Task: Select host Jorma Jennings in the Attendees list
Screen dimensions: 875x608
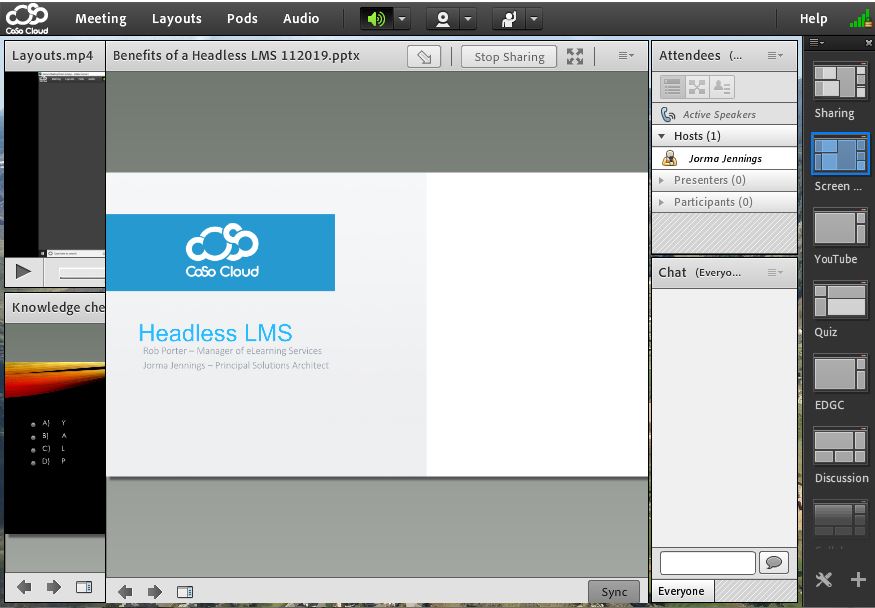Action: tap(724, 158)
